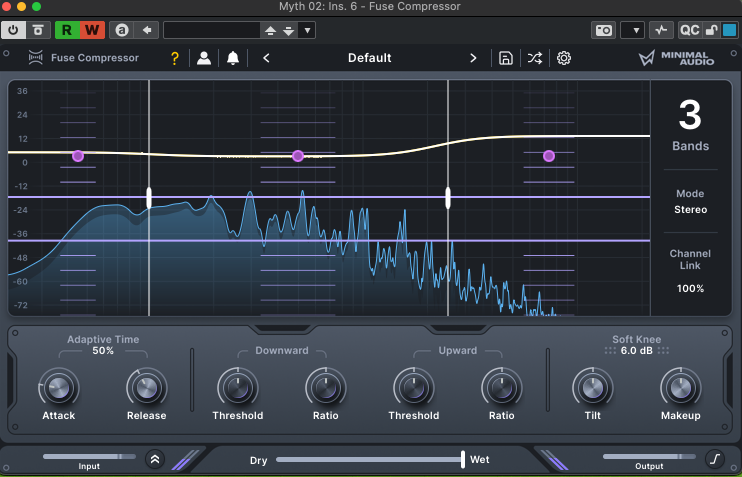Expand the Upward section tab notch
This screenshot has height=477, width=742.
(x=459, y=328)
